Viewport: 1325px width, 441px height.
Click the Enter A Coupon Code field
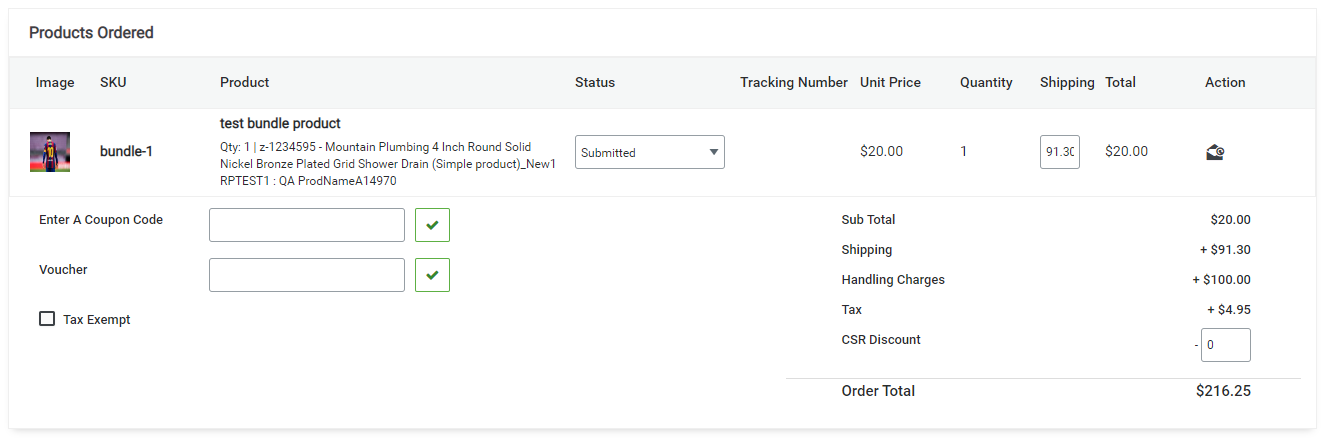click(x=307, y=225)
